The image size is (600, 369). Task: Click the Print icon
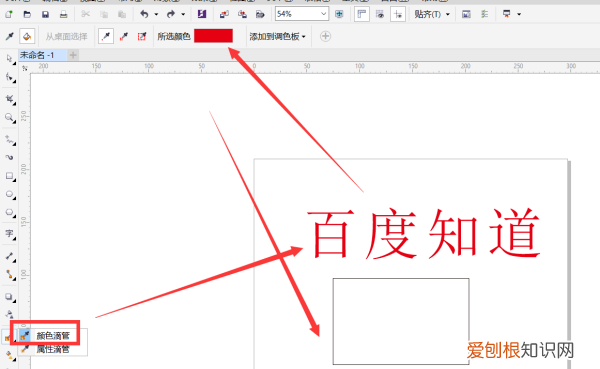(x=64, y=15)
